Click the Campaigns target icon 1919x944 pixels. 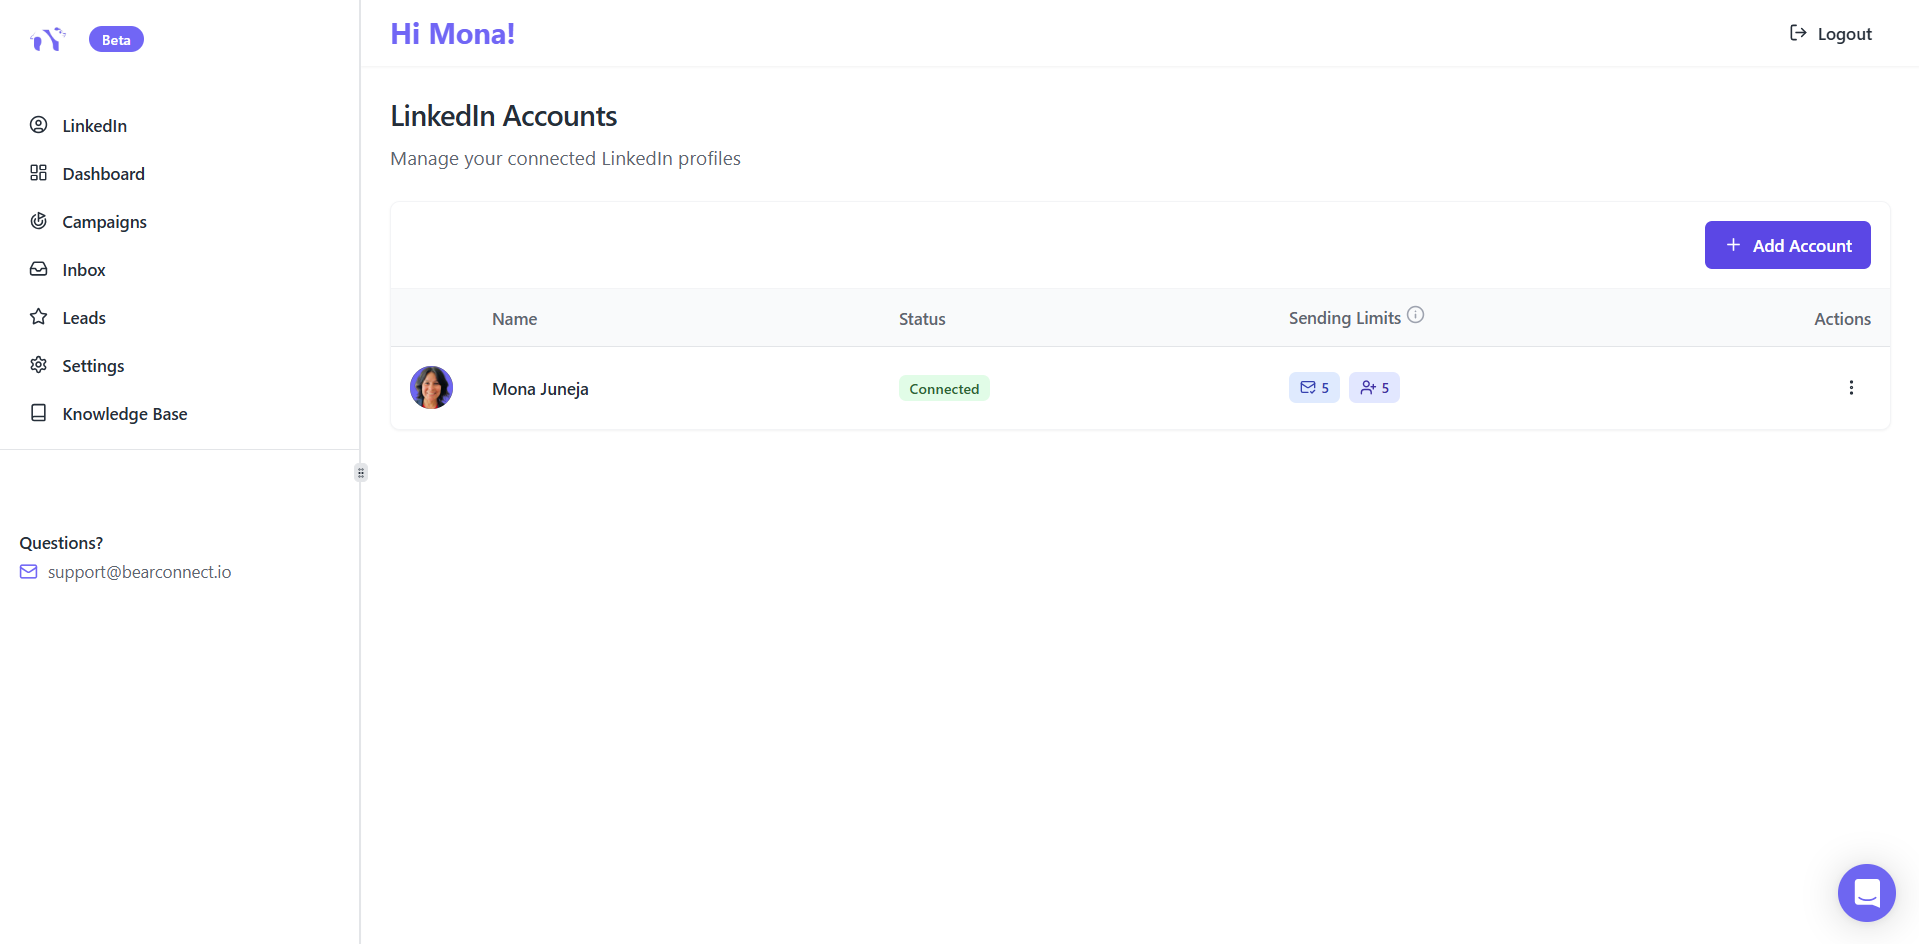coord(38,220)
